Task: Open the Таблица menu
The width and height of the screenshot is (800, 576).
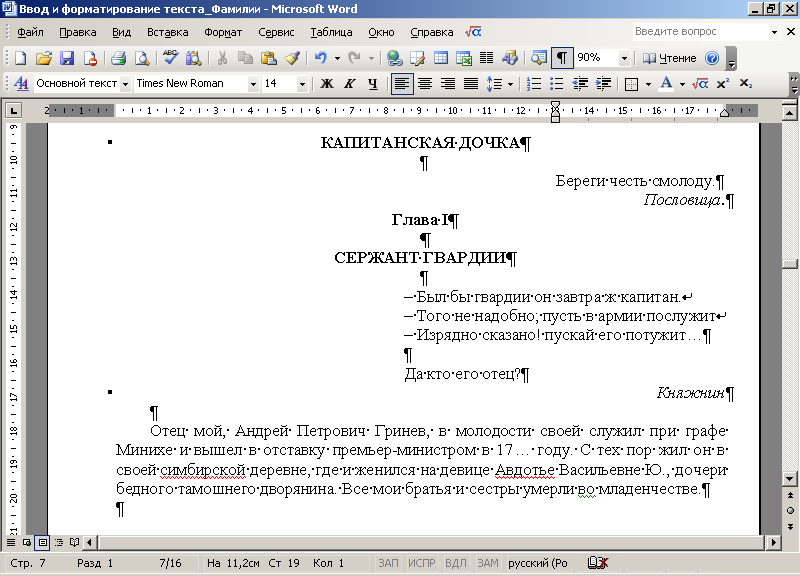Action: click(331, 32)
